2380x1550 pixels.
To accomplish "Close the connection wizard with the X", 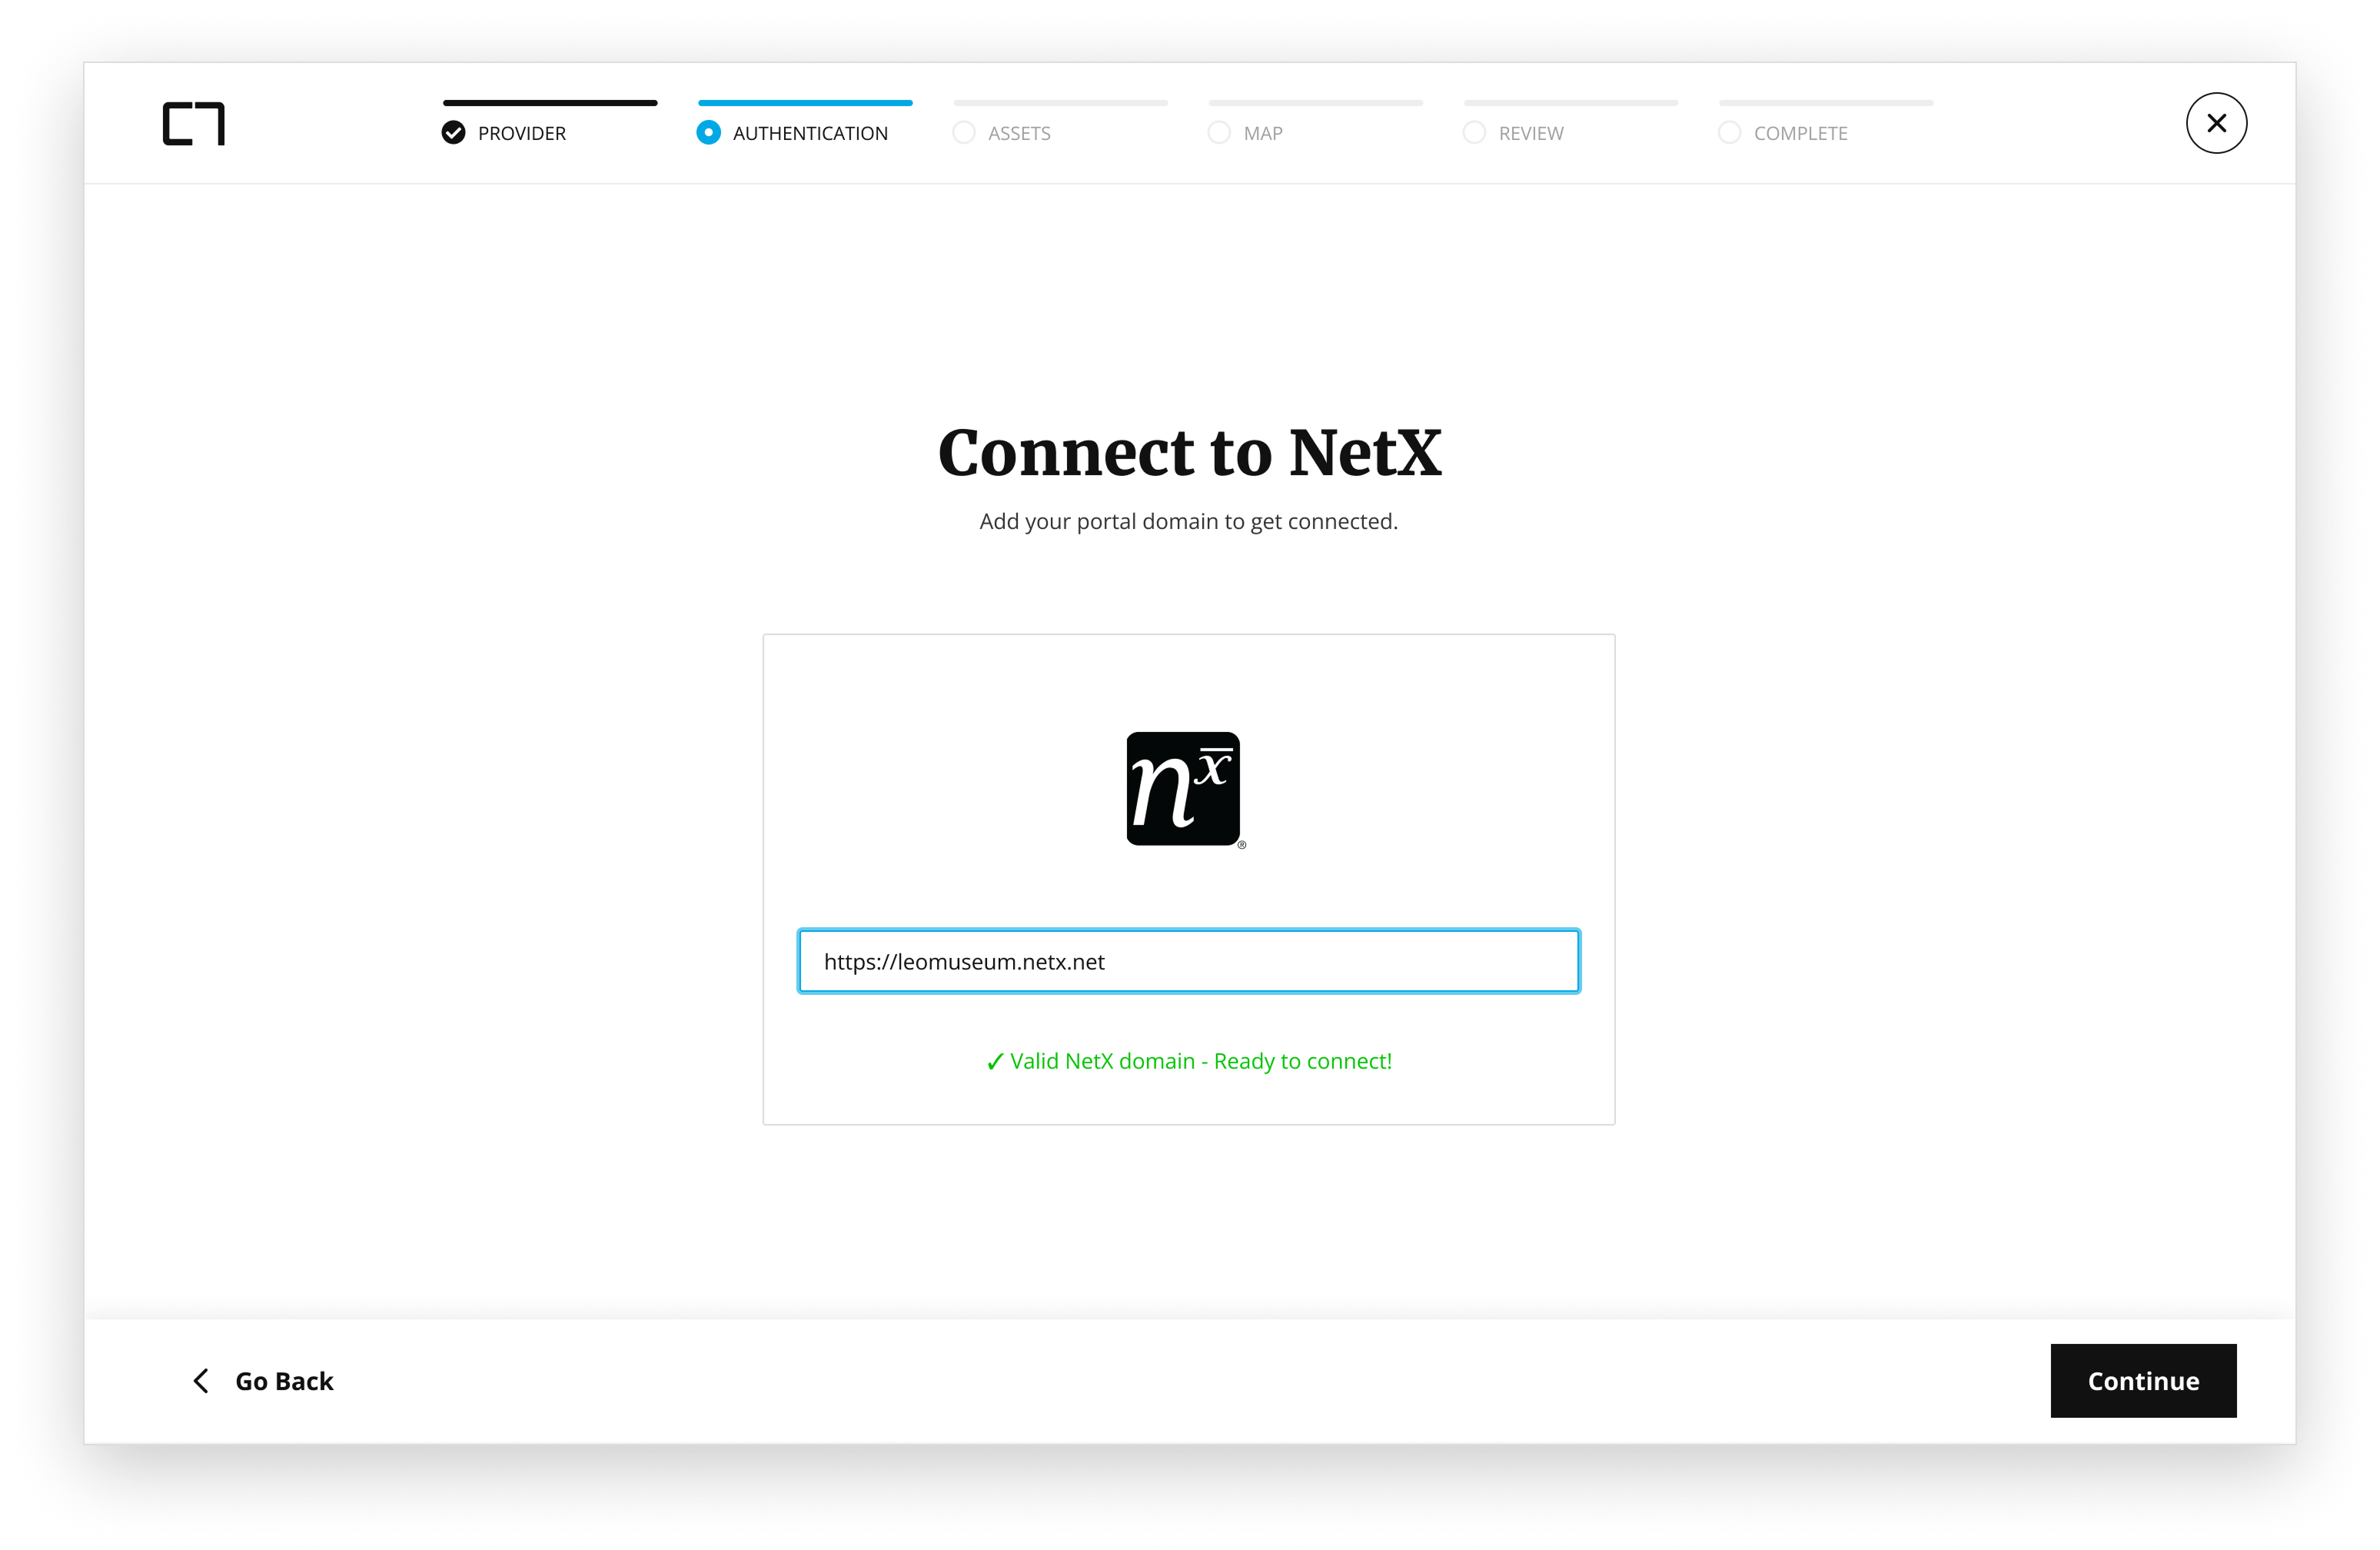I will [x=2216, y=123].
